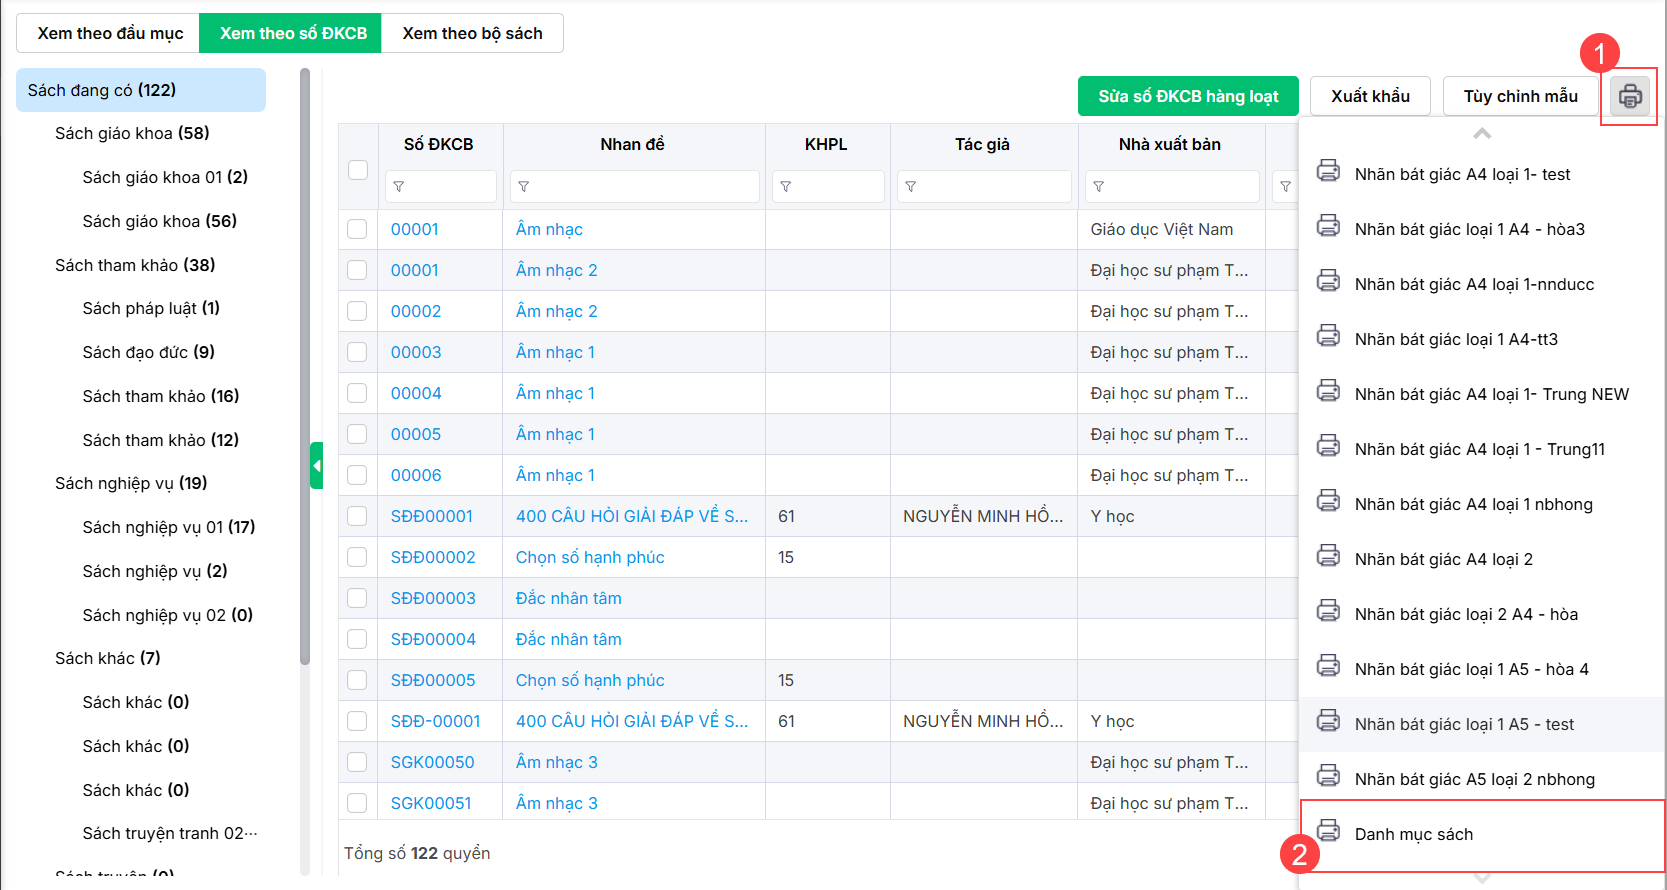Click filter icon in Nhan đề column

click(x=524, y=187)
